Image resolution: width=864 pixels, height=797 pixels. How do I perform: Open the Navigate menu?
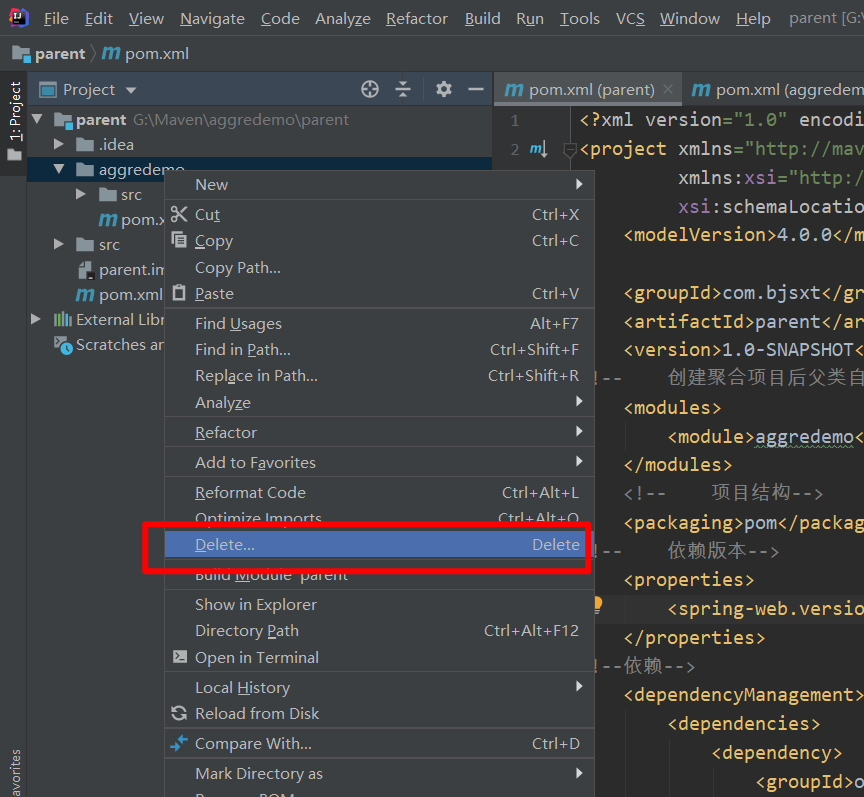[212, 19]
